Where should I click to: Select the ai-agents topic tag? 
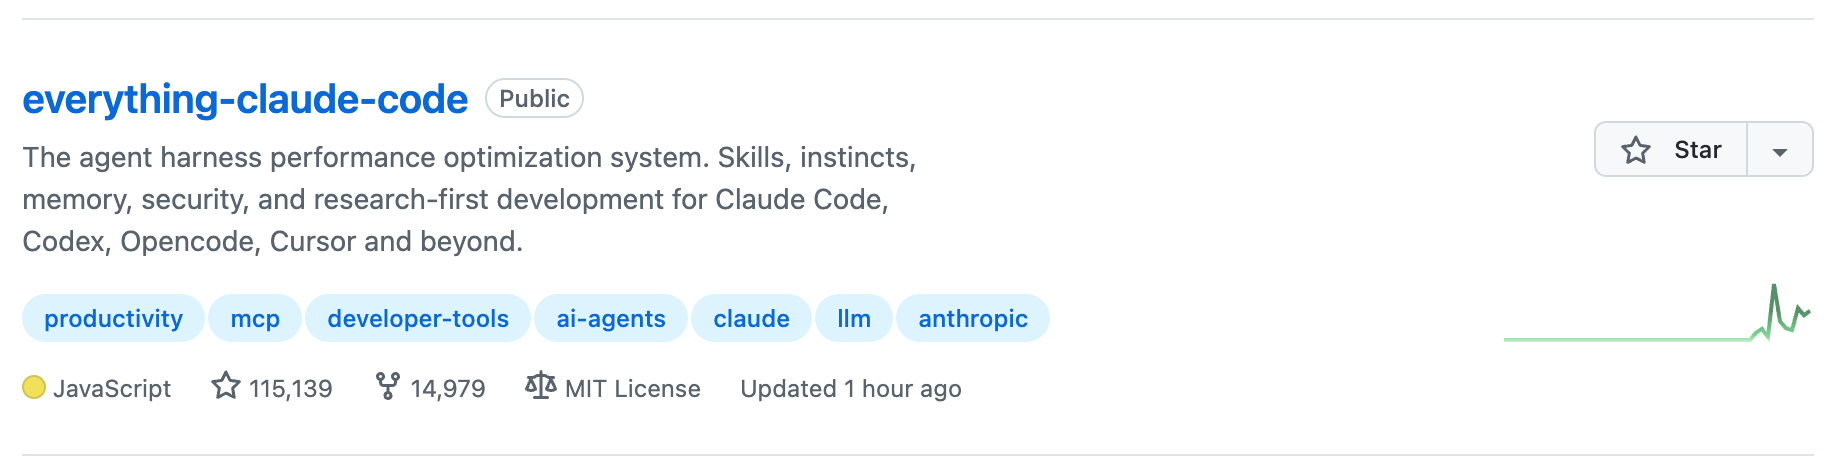point(611,319)
